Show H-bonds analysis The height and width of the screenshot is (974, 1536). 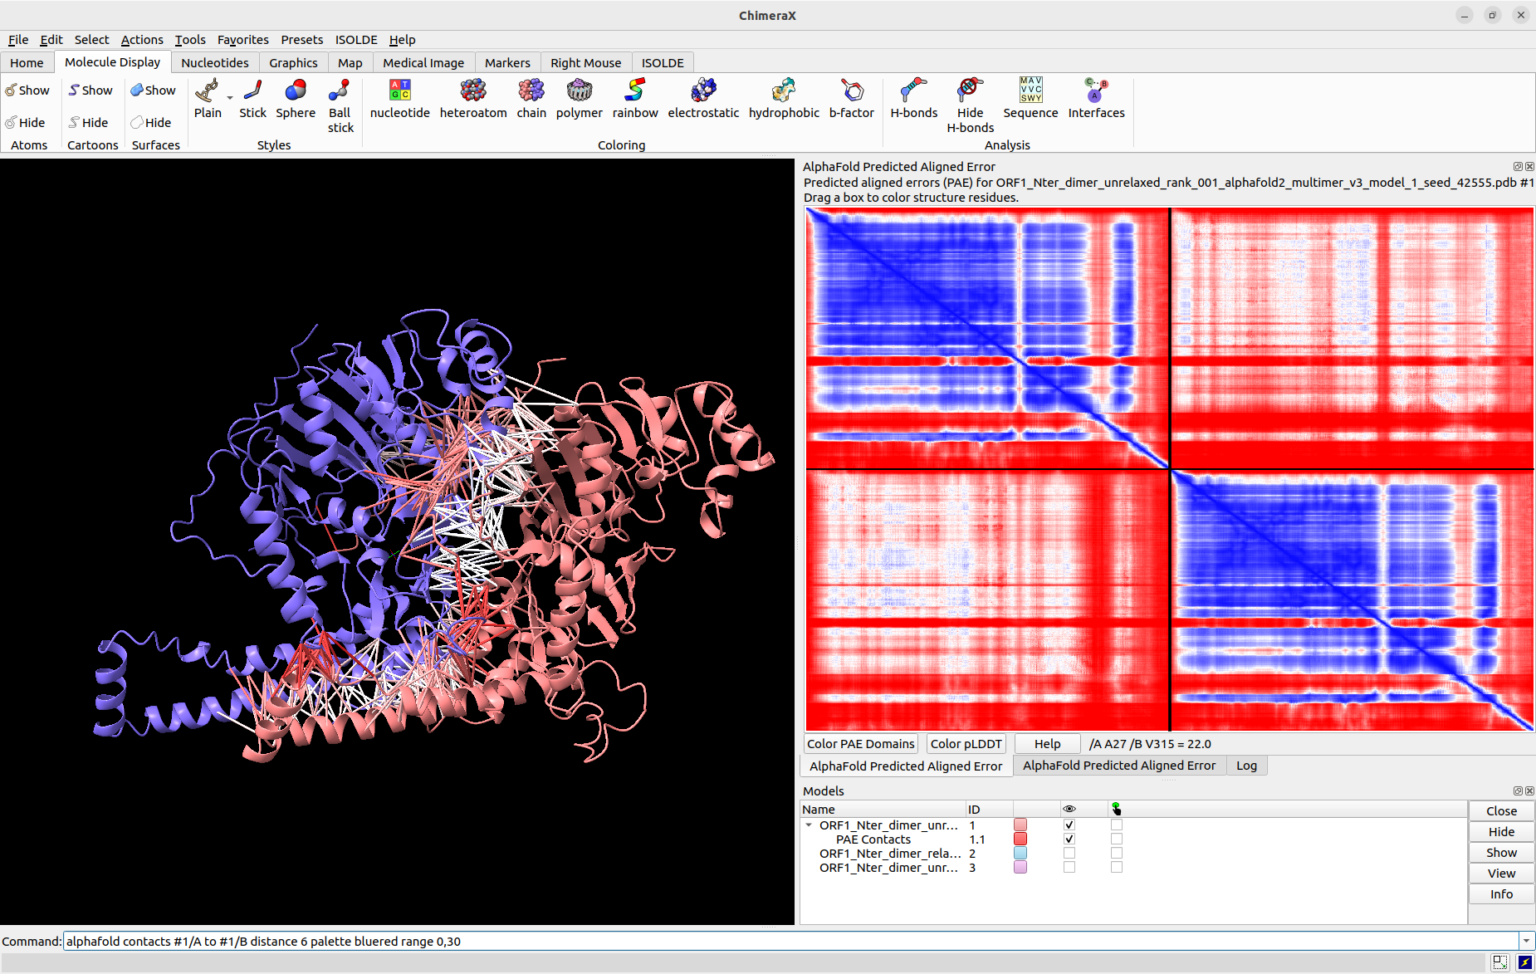914,98
